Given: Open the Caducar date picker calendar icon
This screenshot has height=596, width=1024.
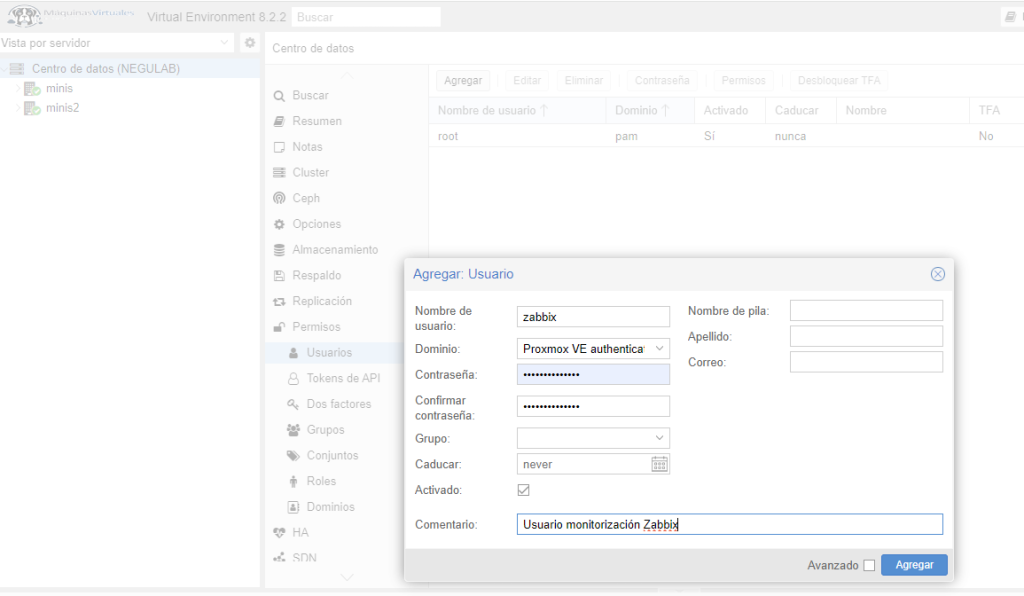Looking at the screenshot, I should 660,464.
